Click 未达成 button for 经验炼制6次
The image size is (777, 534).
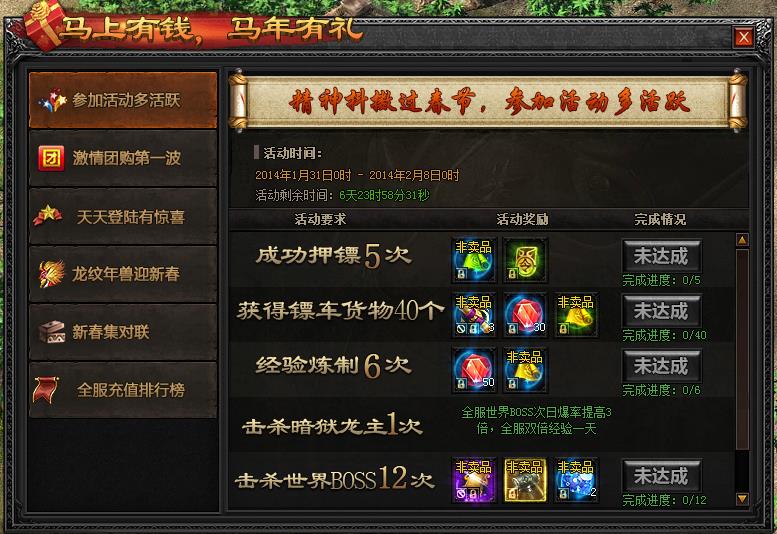tap(662, 366)
